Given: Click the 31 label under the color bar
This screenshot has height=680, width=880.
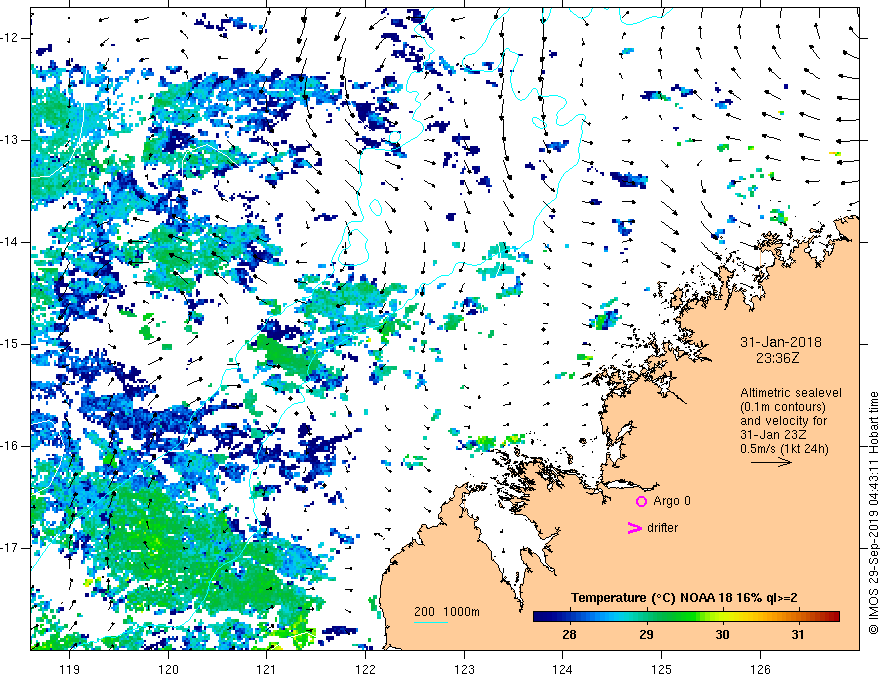Looking at the screenshot, I should tap(798, 635).
